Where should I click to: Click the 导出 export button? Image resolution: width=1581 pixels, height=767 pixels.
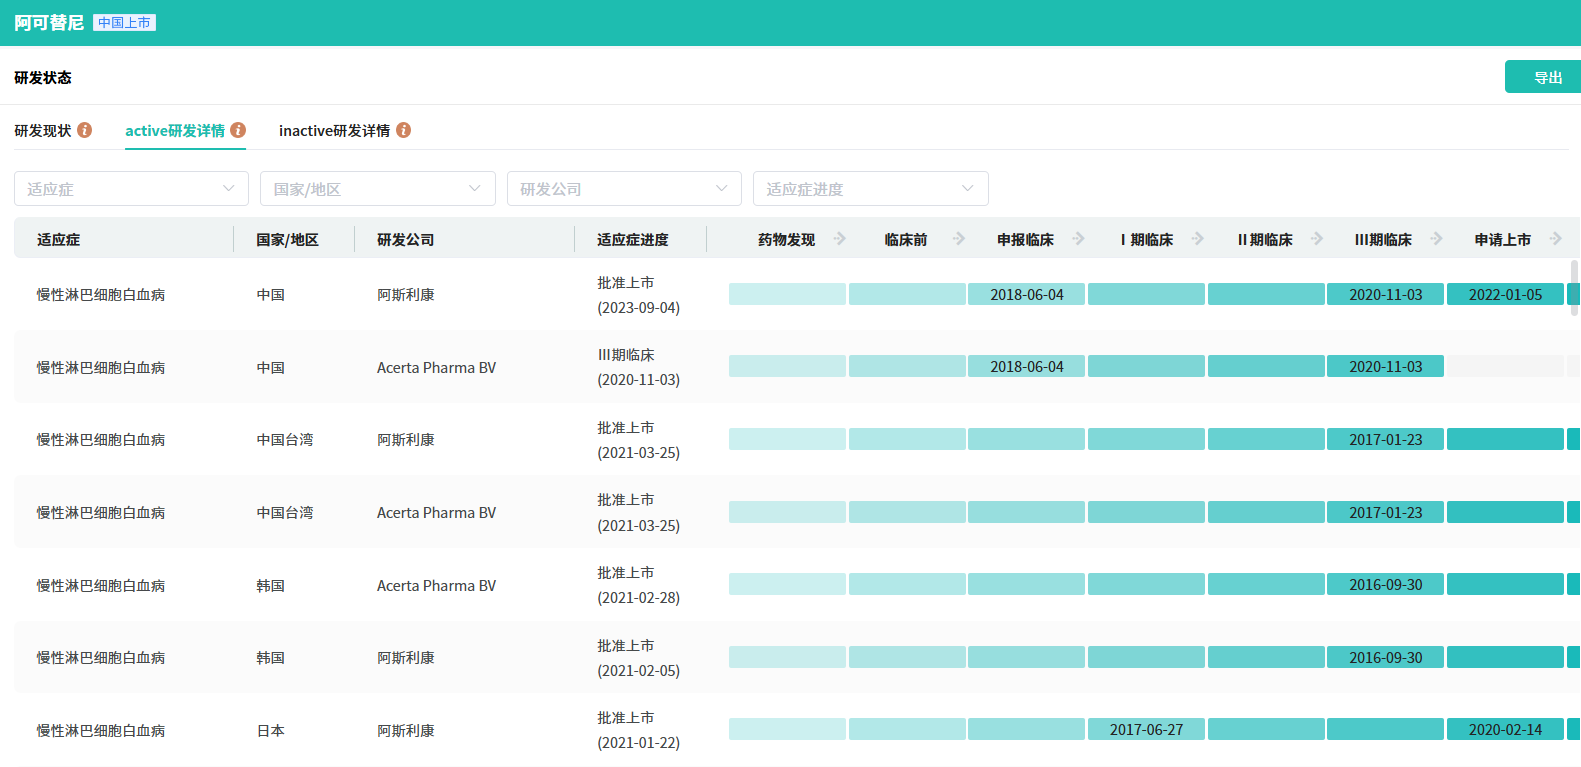(1546, 77)
